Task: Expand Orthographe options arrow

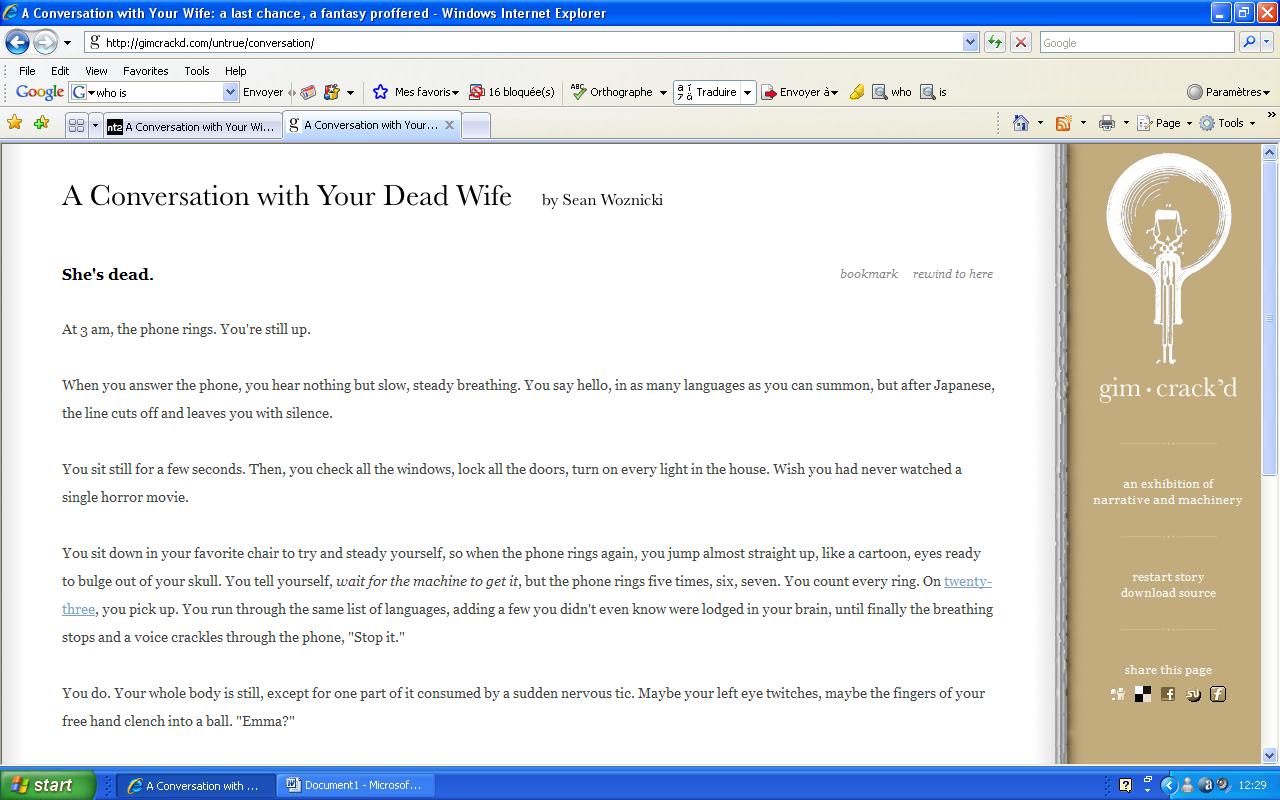Action: coord(662,93)
